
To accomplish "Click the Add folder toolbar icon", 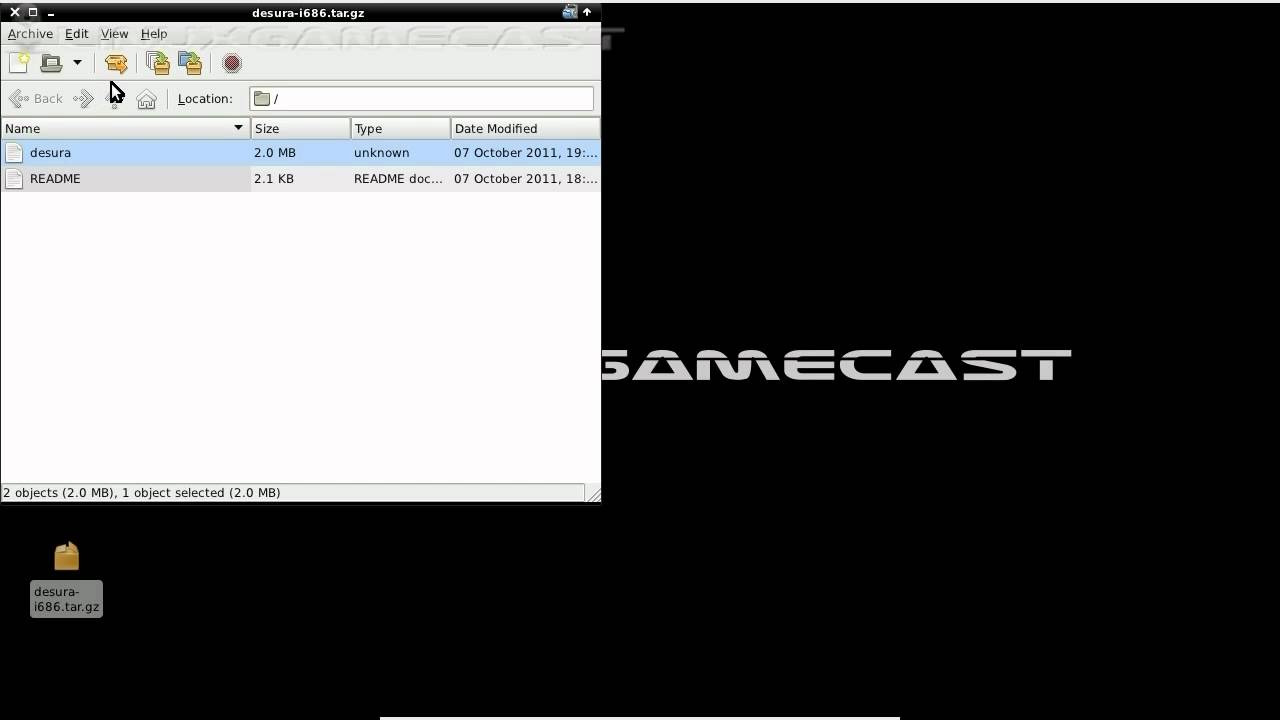I will tap(190, 63).
